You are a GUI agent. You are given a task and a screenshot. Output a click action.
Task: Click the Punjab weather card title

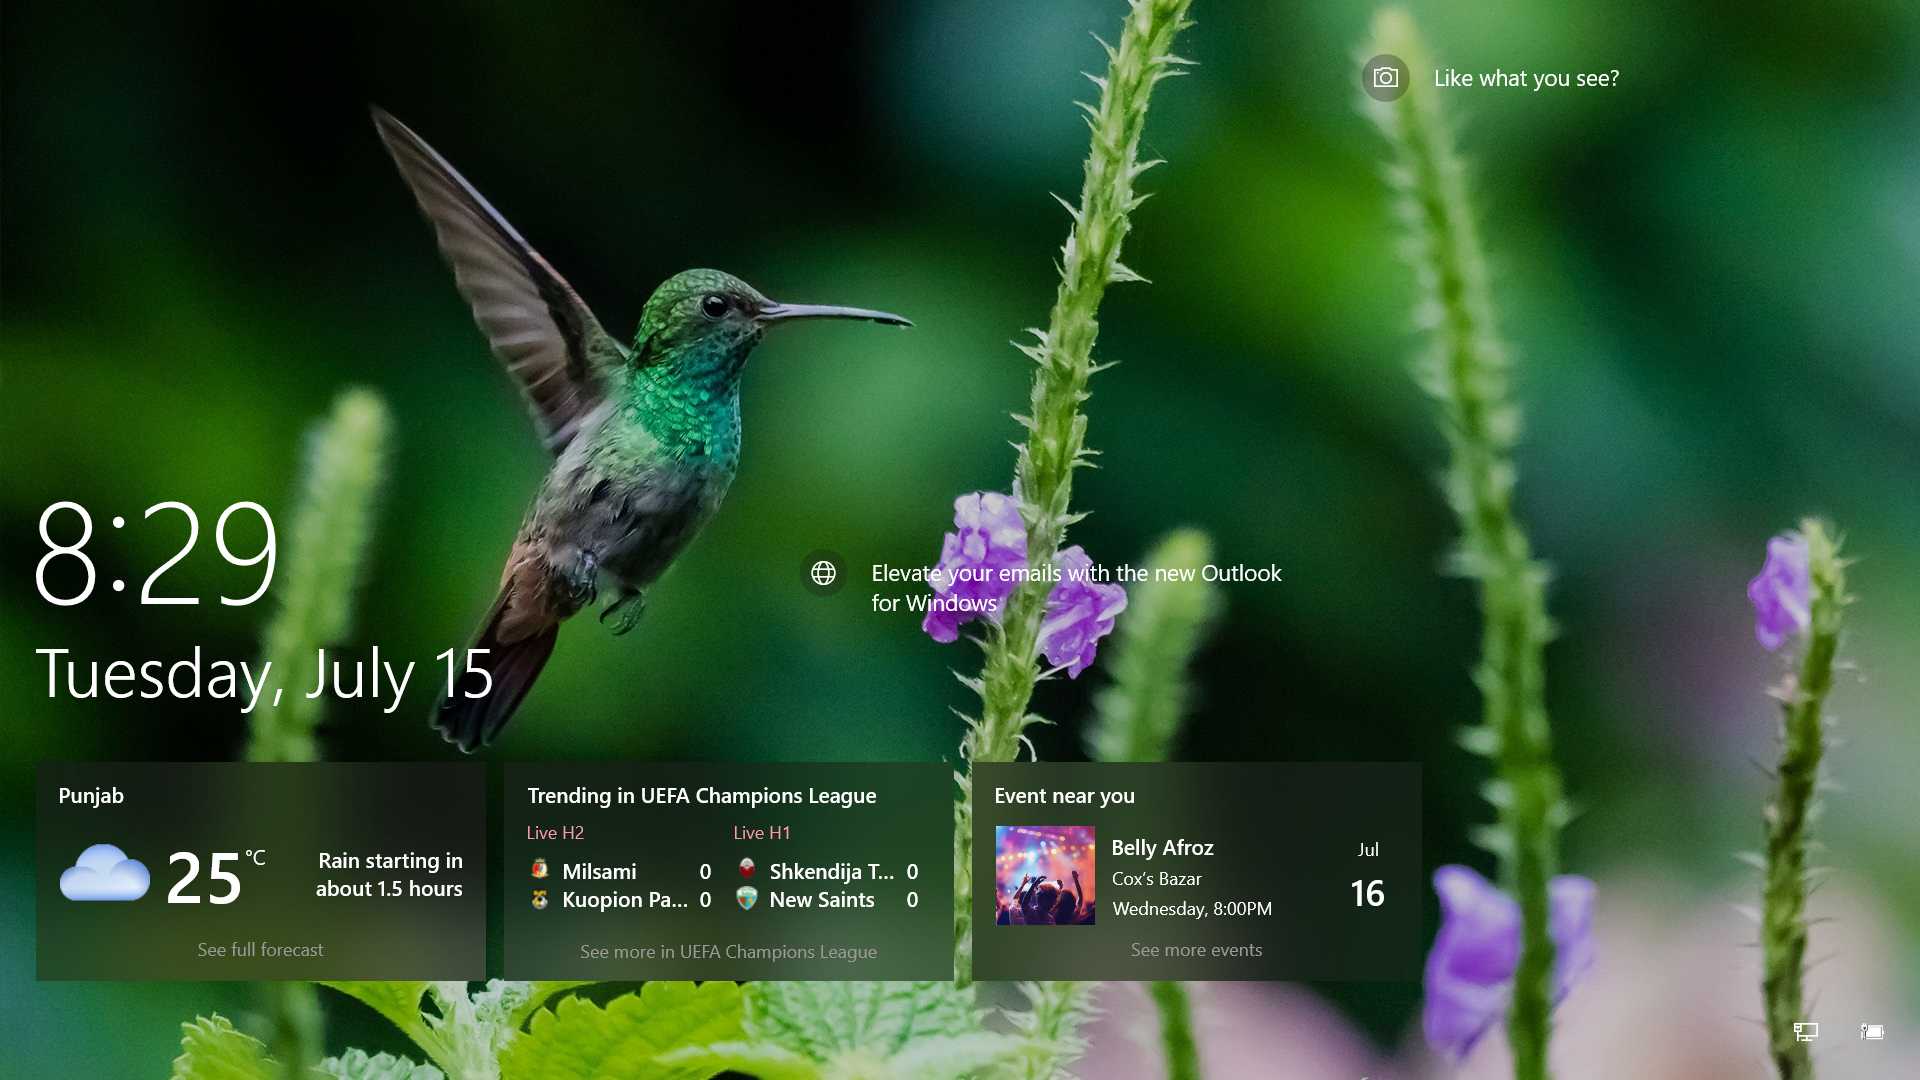click(x=91, y=795)
